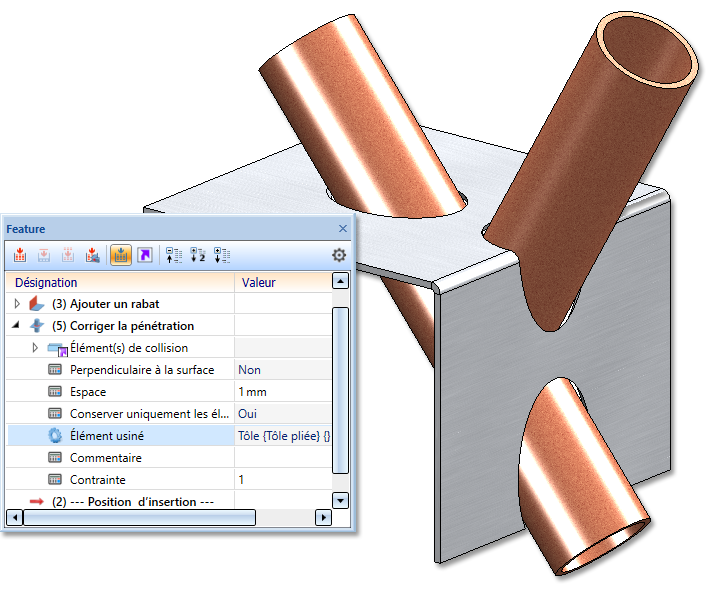
Task: Click the third faded red feature icon
Action: (x=68, y=255)
